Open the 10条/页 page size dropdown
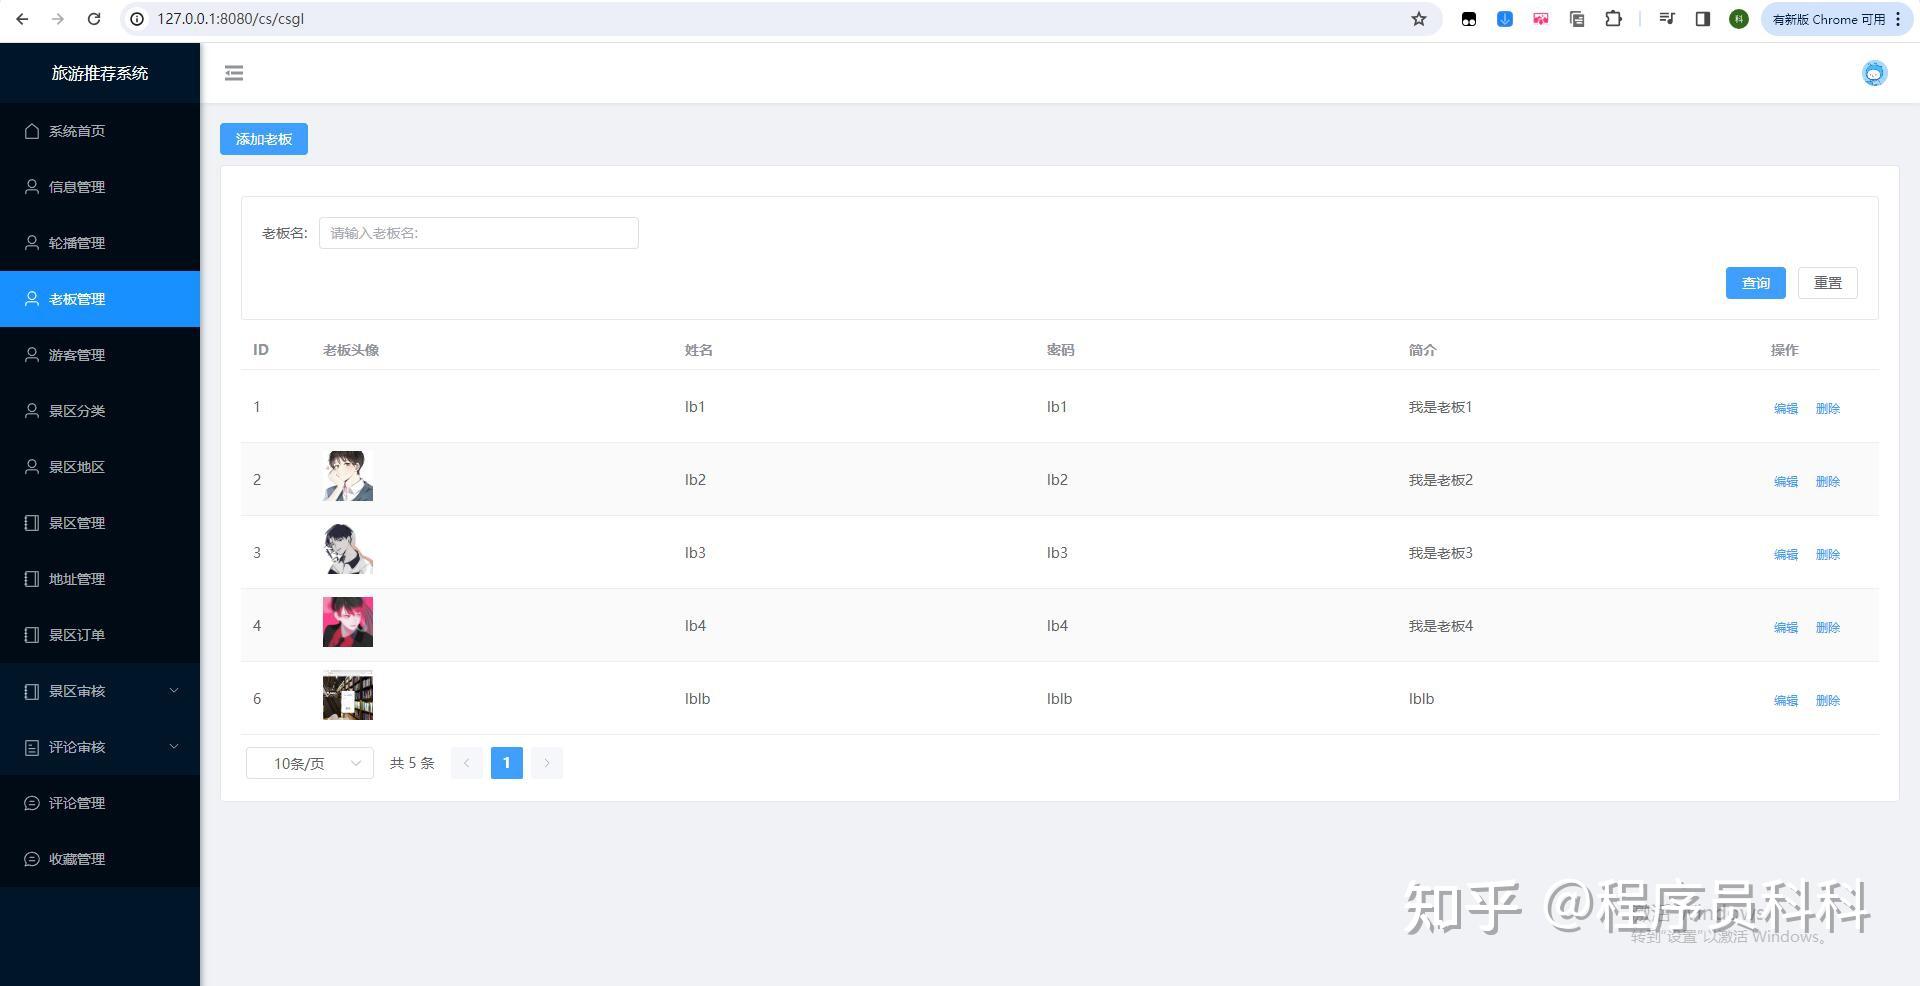Image resolution: width=1920 pixels, height=986 pixels. click(309, 763)
